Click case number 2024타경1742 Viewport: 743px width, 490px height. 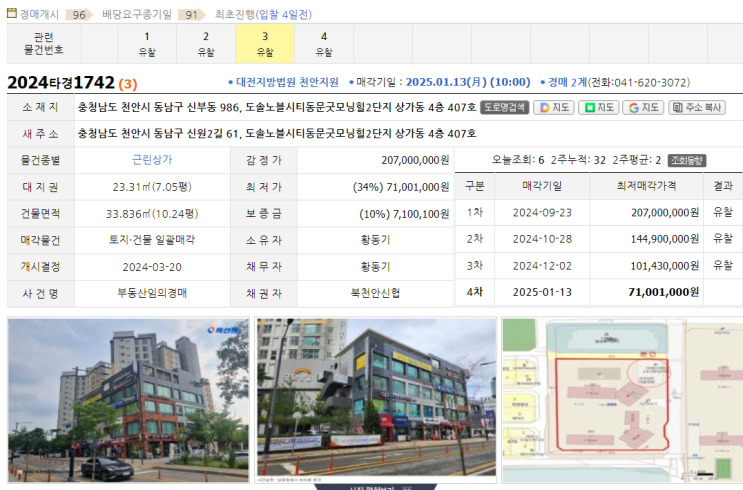(61, 82)
